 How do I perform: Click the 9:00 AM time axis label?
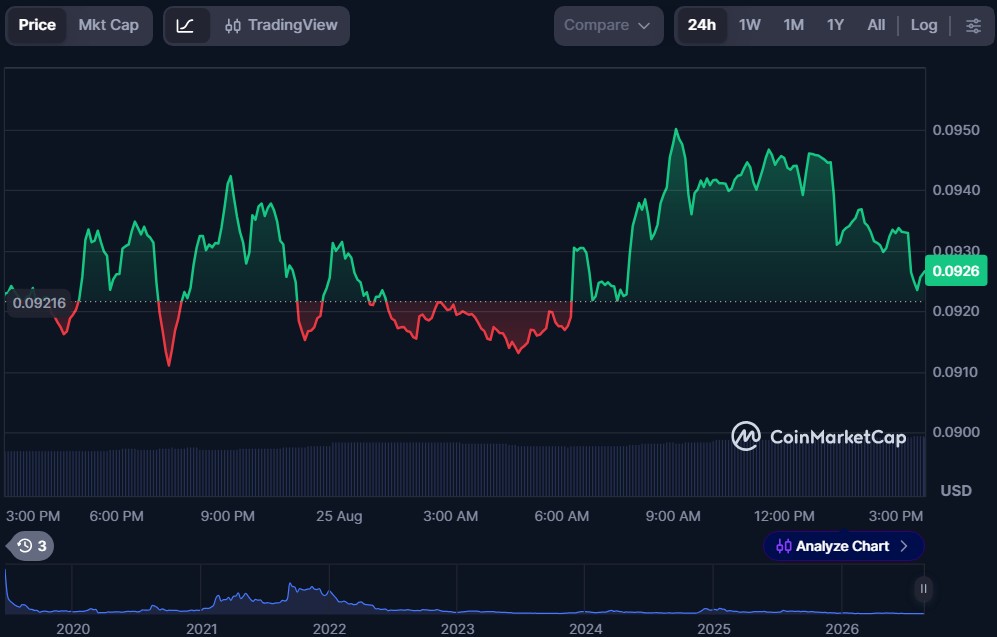coord(673,516)
